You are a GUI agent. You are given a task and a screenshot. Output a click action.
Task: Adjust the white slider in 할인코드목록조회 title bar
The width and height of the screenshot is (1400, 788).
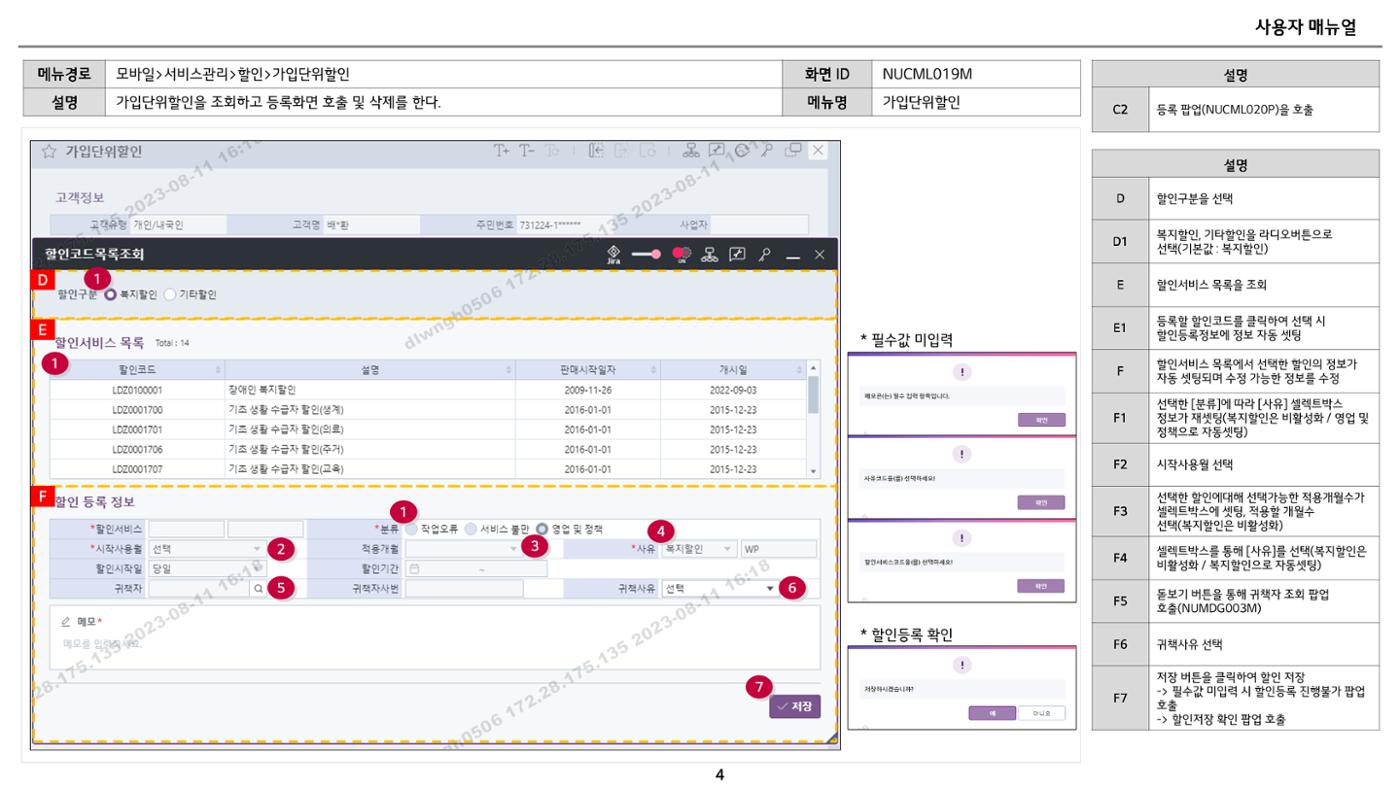[x=647, y=255]
